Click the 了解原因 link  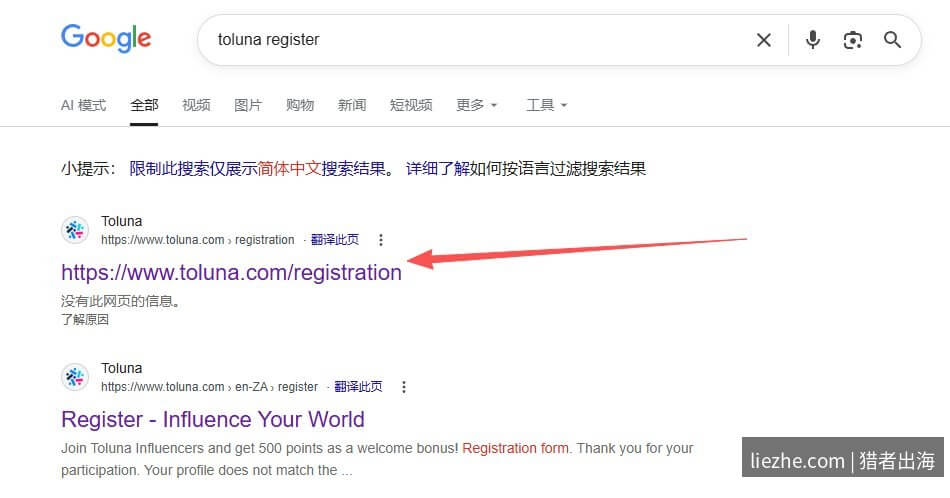pos(85,319)
